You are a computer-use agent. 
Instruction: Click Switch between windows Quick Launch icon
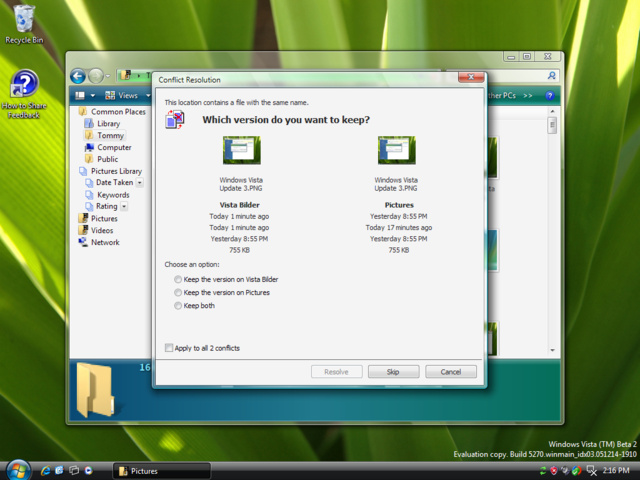click(x=74, y=471)
